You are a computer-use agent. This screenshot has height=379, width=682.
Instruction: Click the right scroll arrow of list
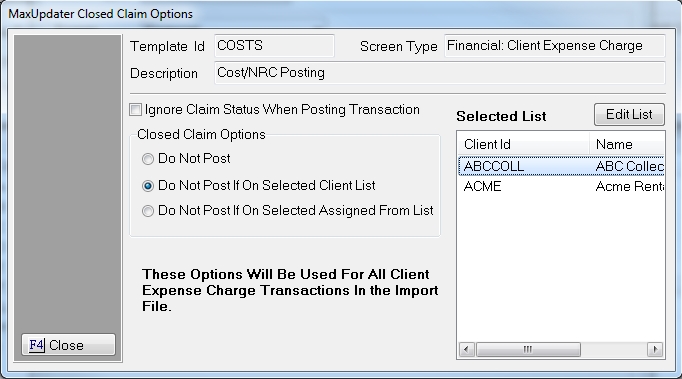(x=655, y=349)
